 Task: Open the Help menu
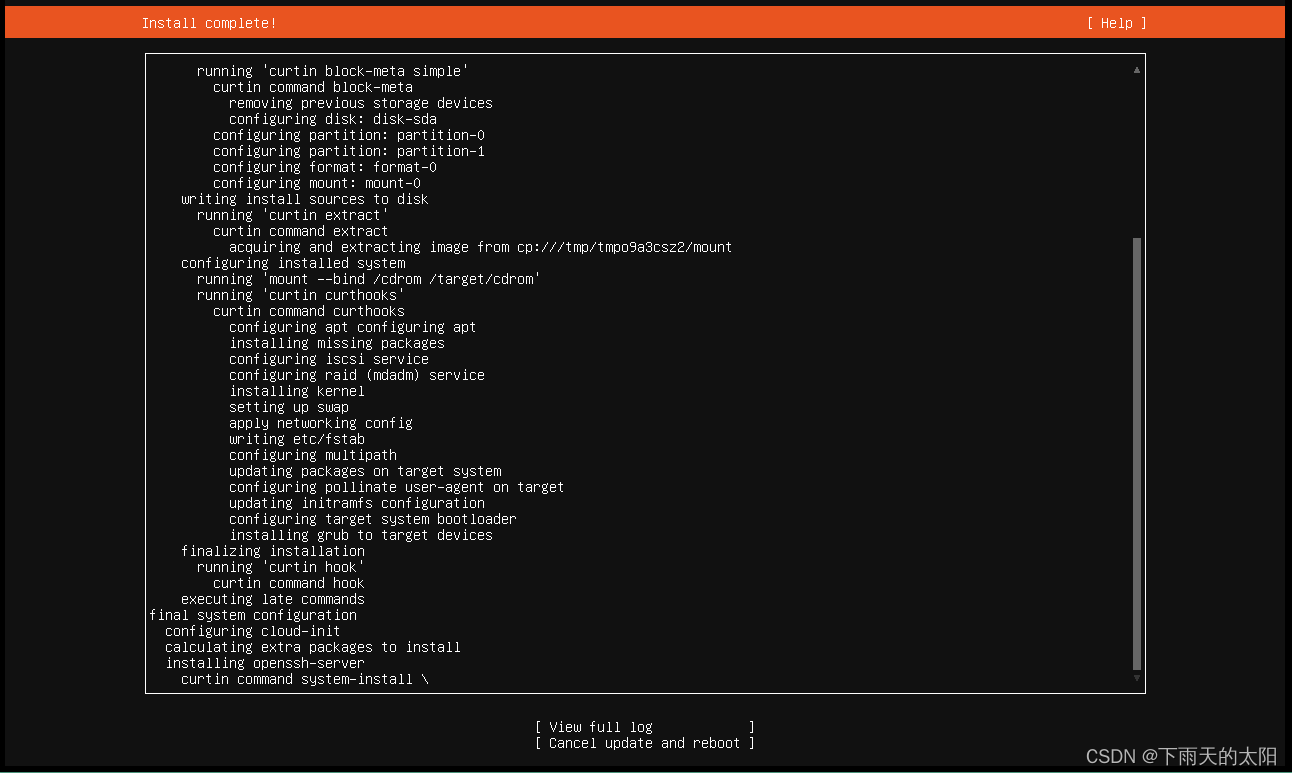1115,22
